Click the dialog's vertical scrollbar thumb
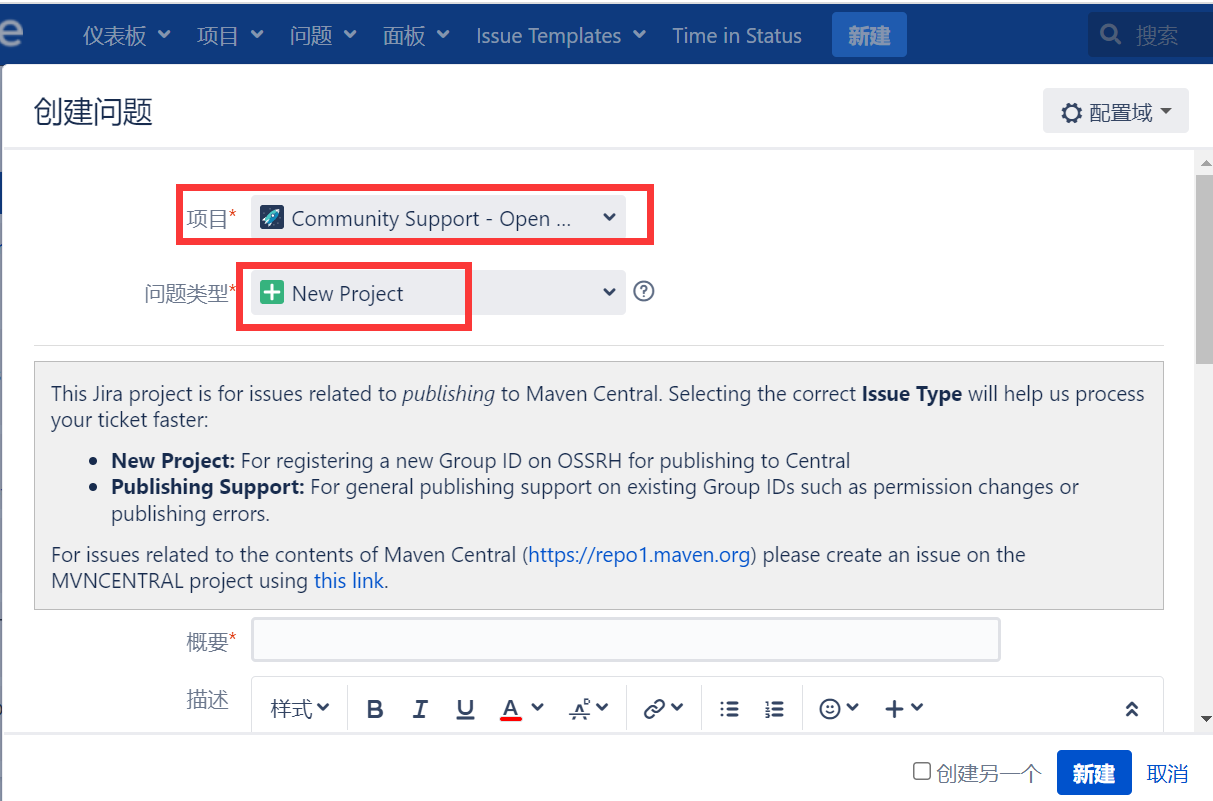Image resolution: width=1213 pixels, height=801 pixels. [x=1204, y=268]
